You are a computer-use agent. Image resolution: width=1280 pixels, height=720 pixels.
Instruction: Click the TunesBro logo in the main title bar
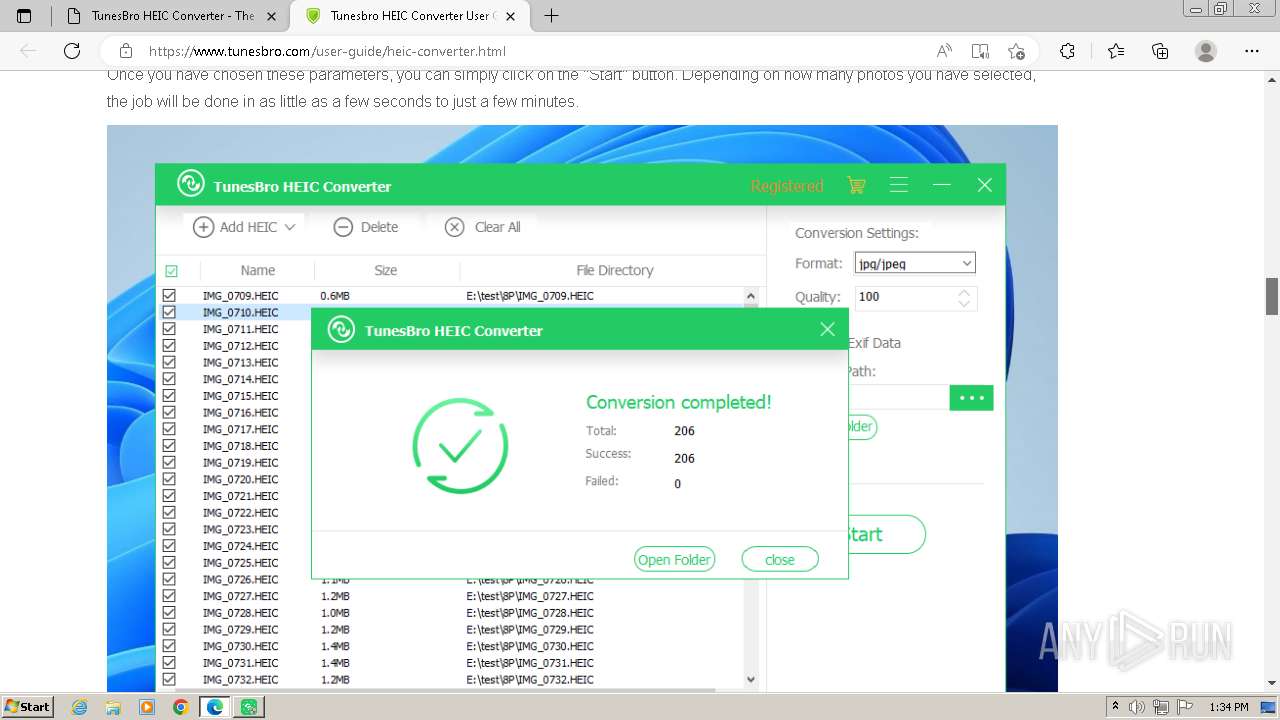point(190,184)
